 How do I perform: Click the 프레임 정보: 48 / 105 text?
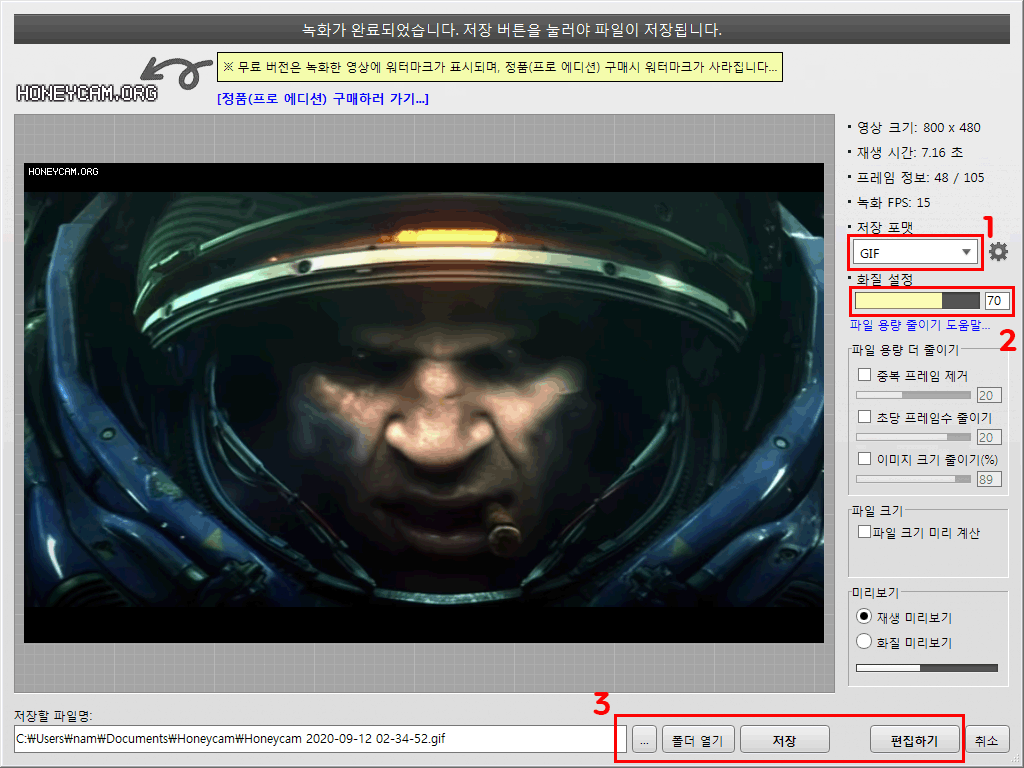click(x=920, y=177)
